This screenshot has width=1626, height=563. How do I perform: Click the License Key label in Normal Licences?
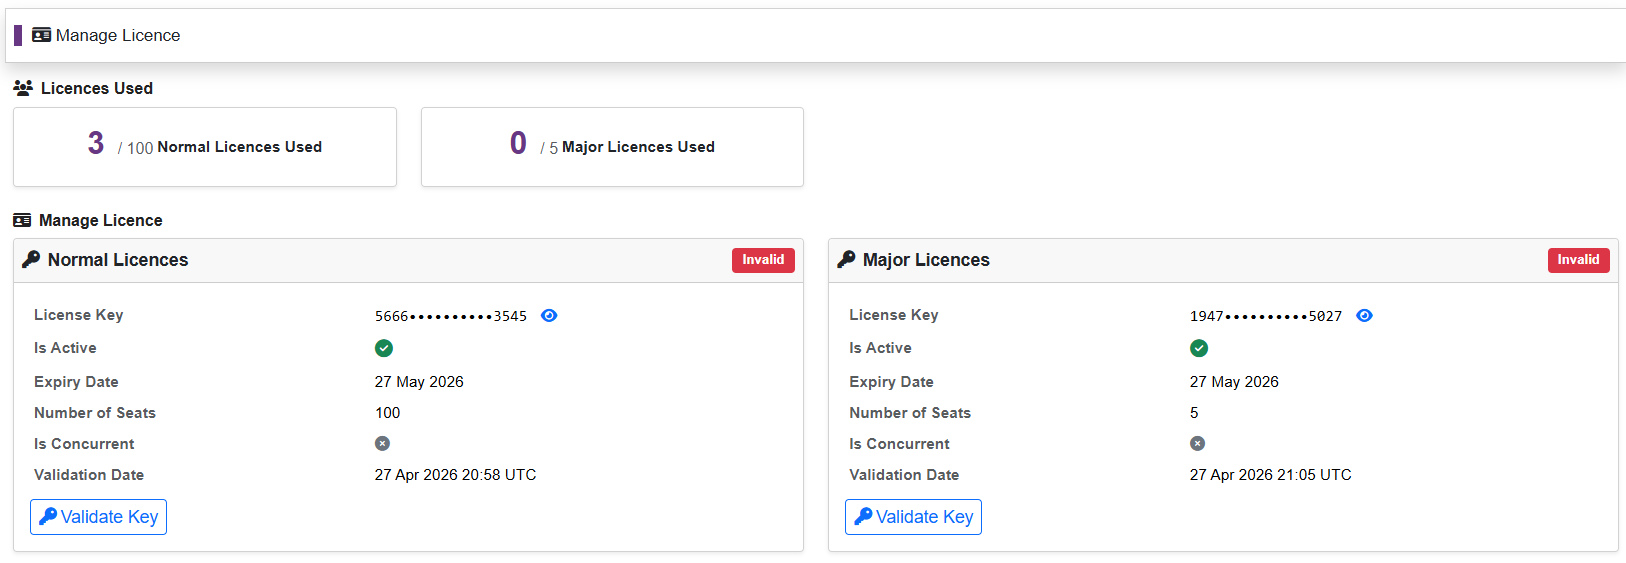[78, 315]
